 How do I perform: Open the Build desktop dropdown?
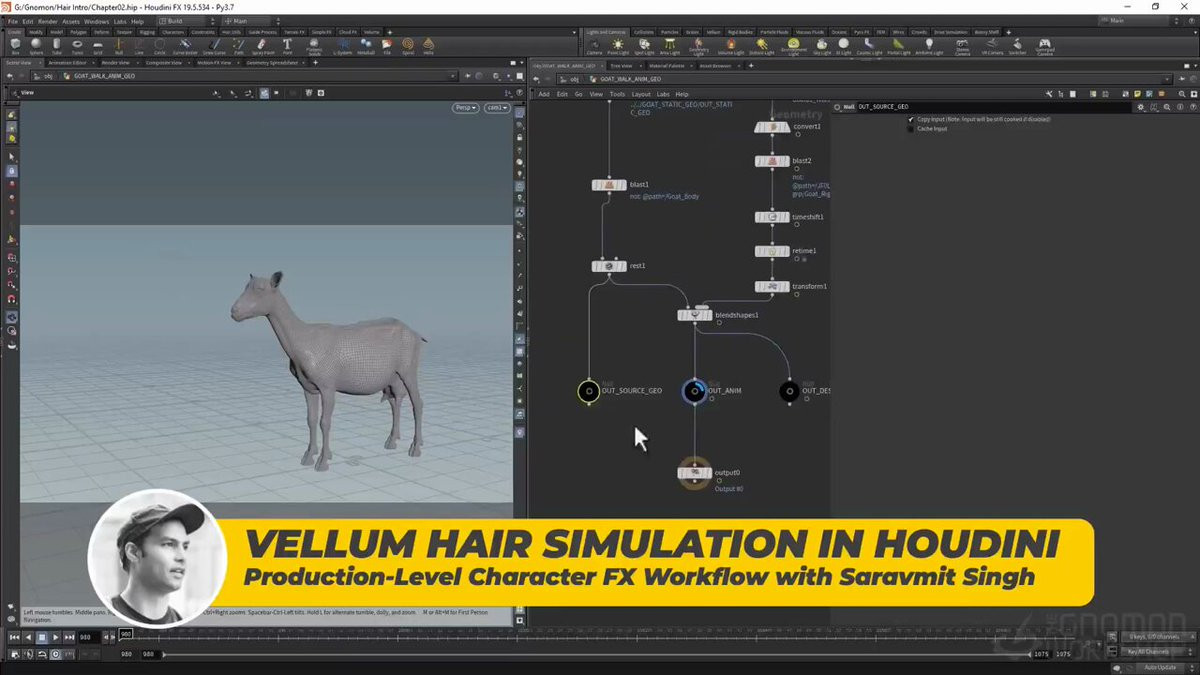tap(187, 20)
